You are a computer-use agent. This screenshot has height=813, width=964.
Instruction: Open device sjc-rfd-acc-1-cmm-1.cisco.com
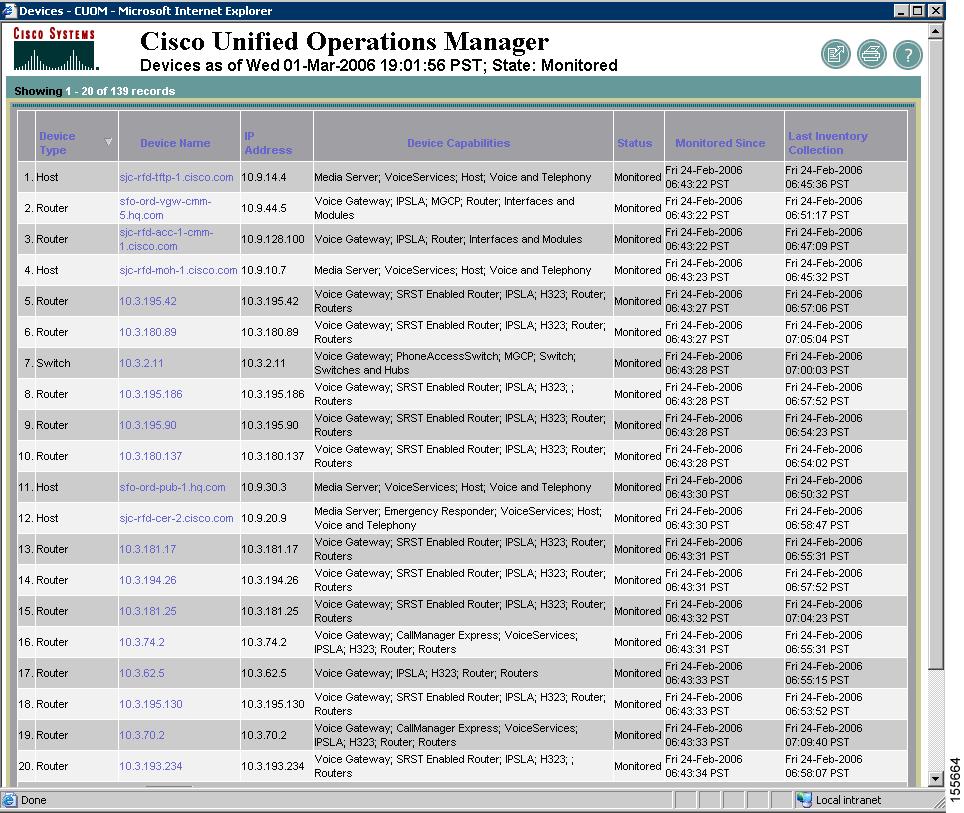pos(166,239)
